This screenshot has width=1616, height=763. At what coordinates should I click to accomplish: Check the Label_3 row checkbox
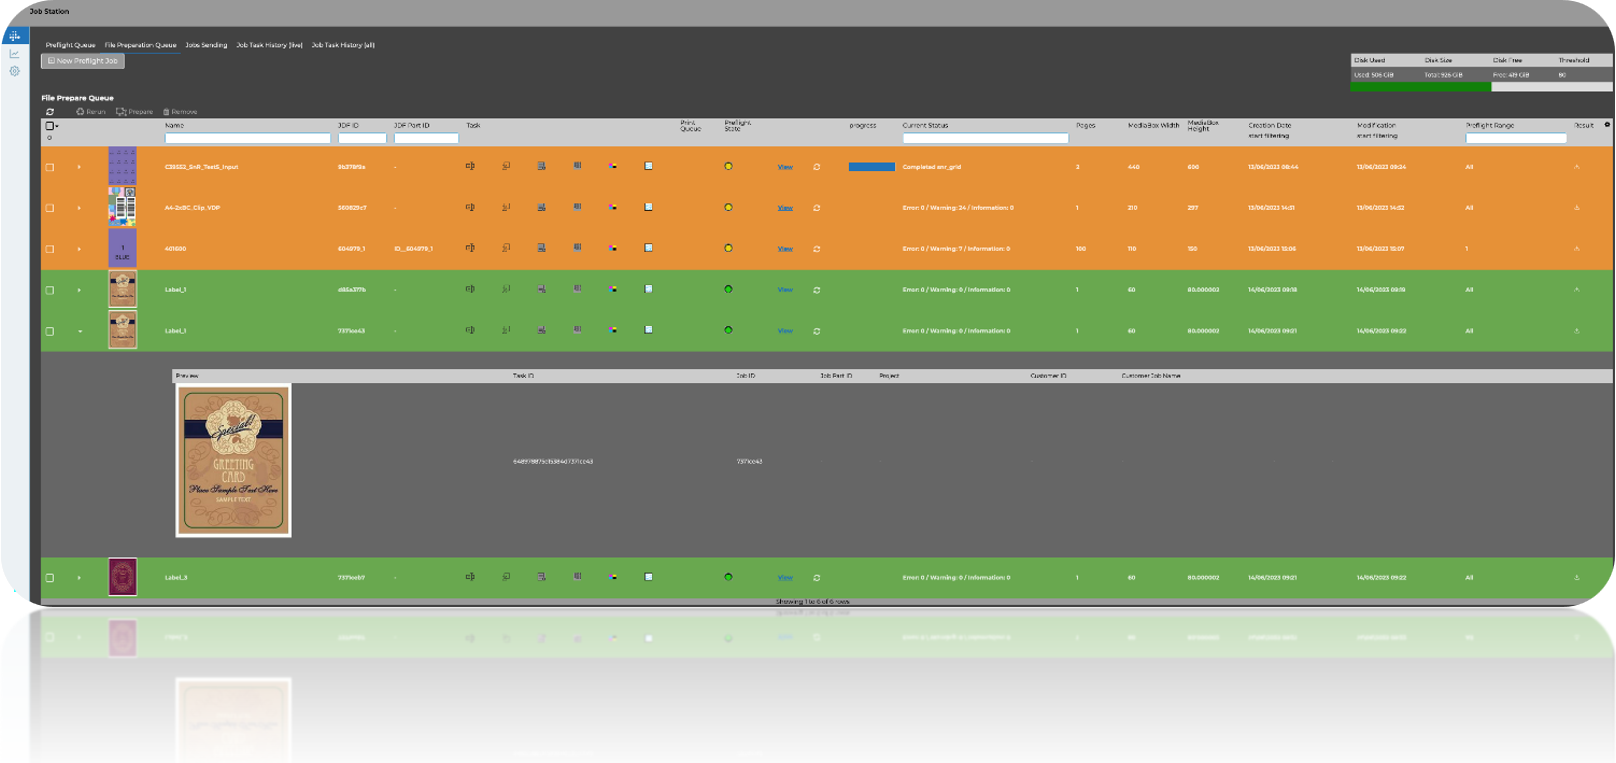50,578
